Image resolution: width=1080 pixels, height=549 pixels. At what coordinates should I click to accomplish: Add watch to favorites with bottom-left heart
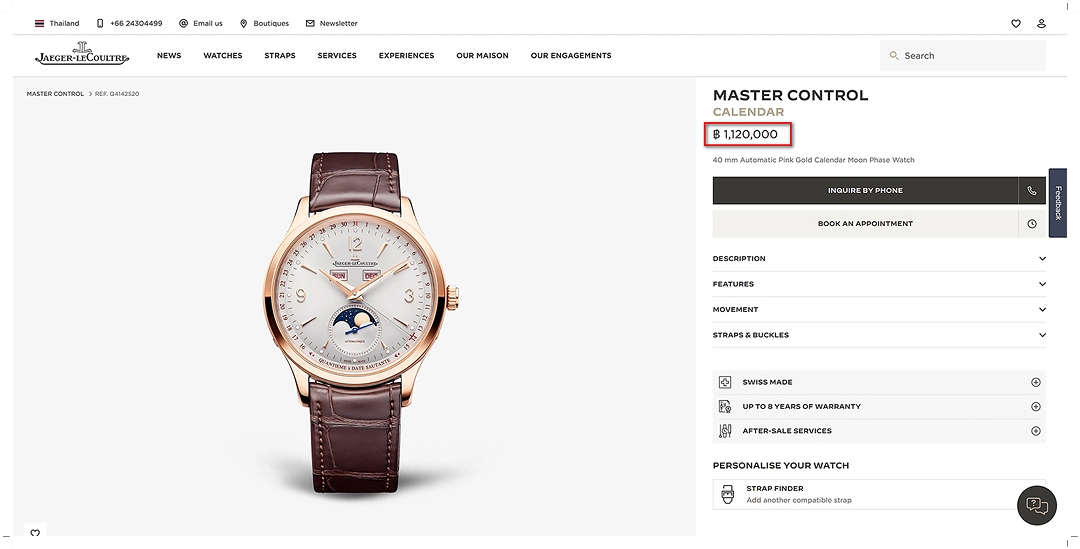[35, 533]
